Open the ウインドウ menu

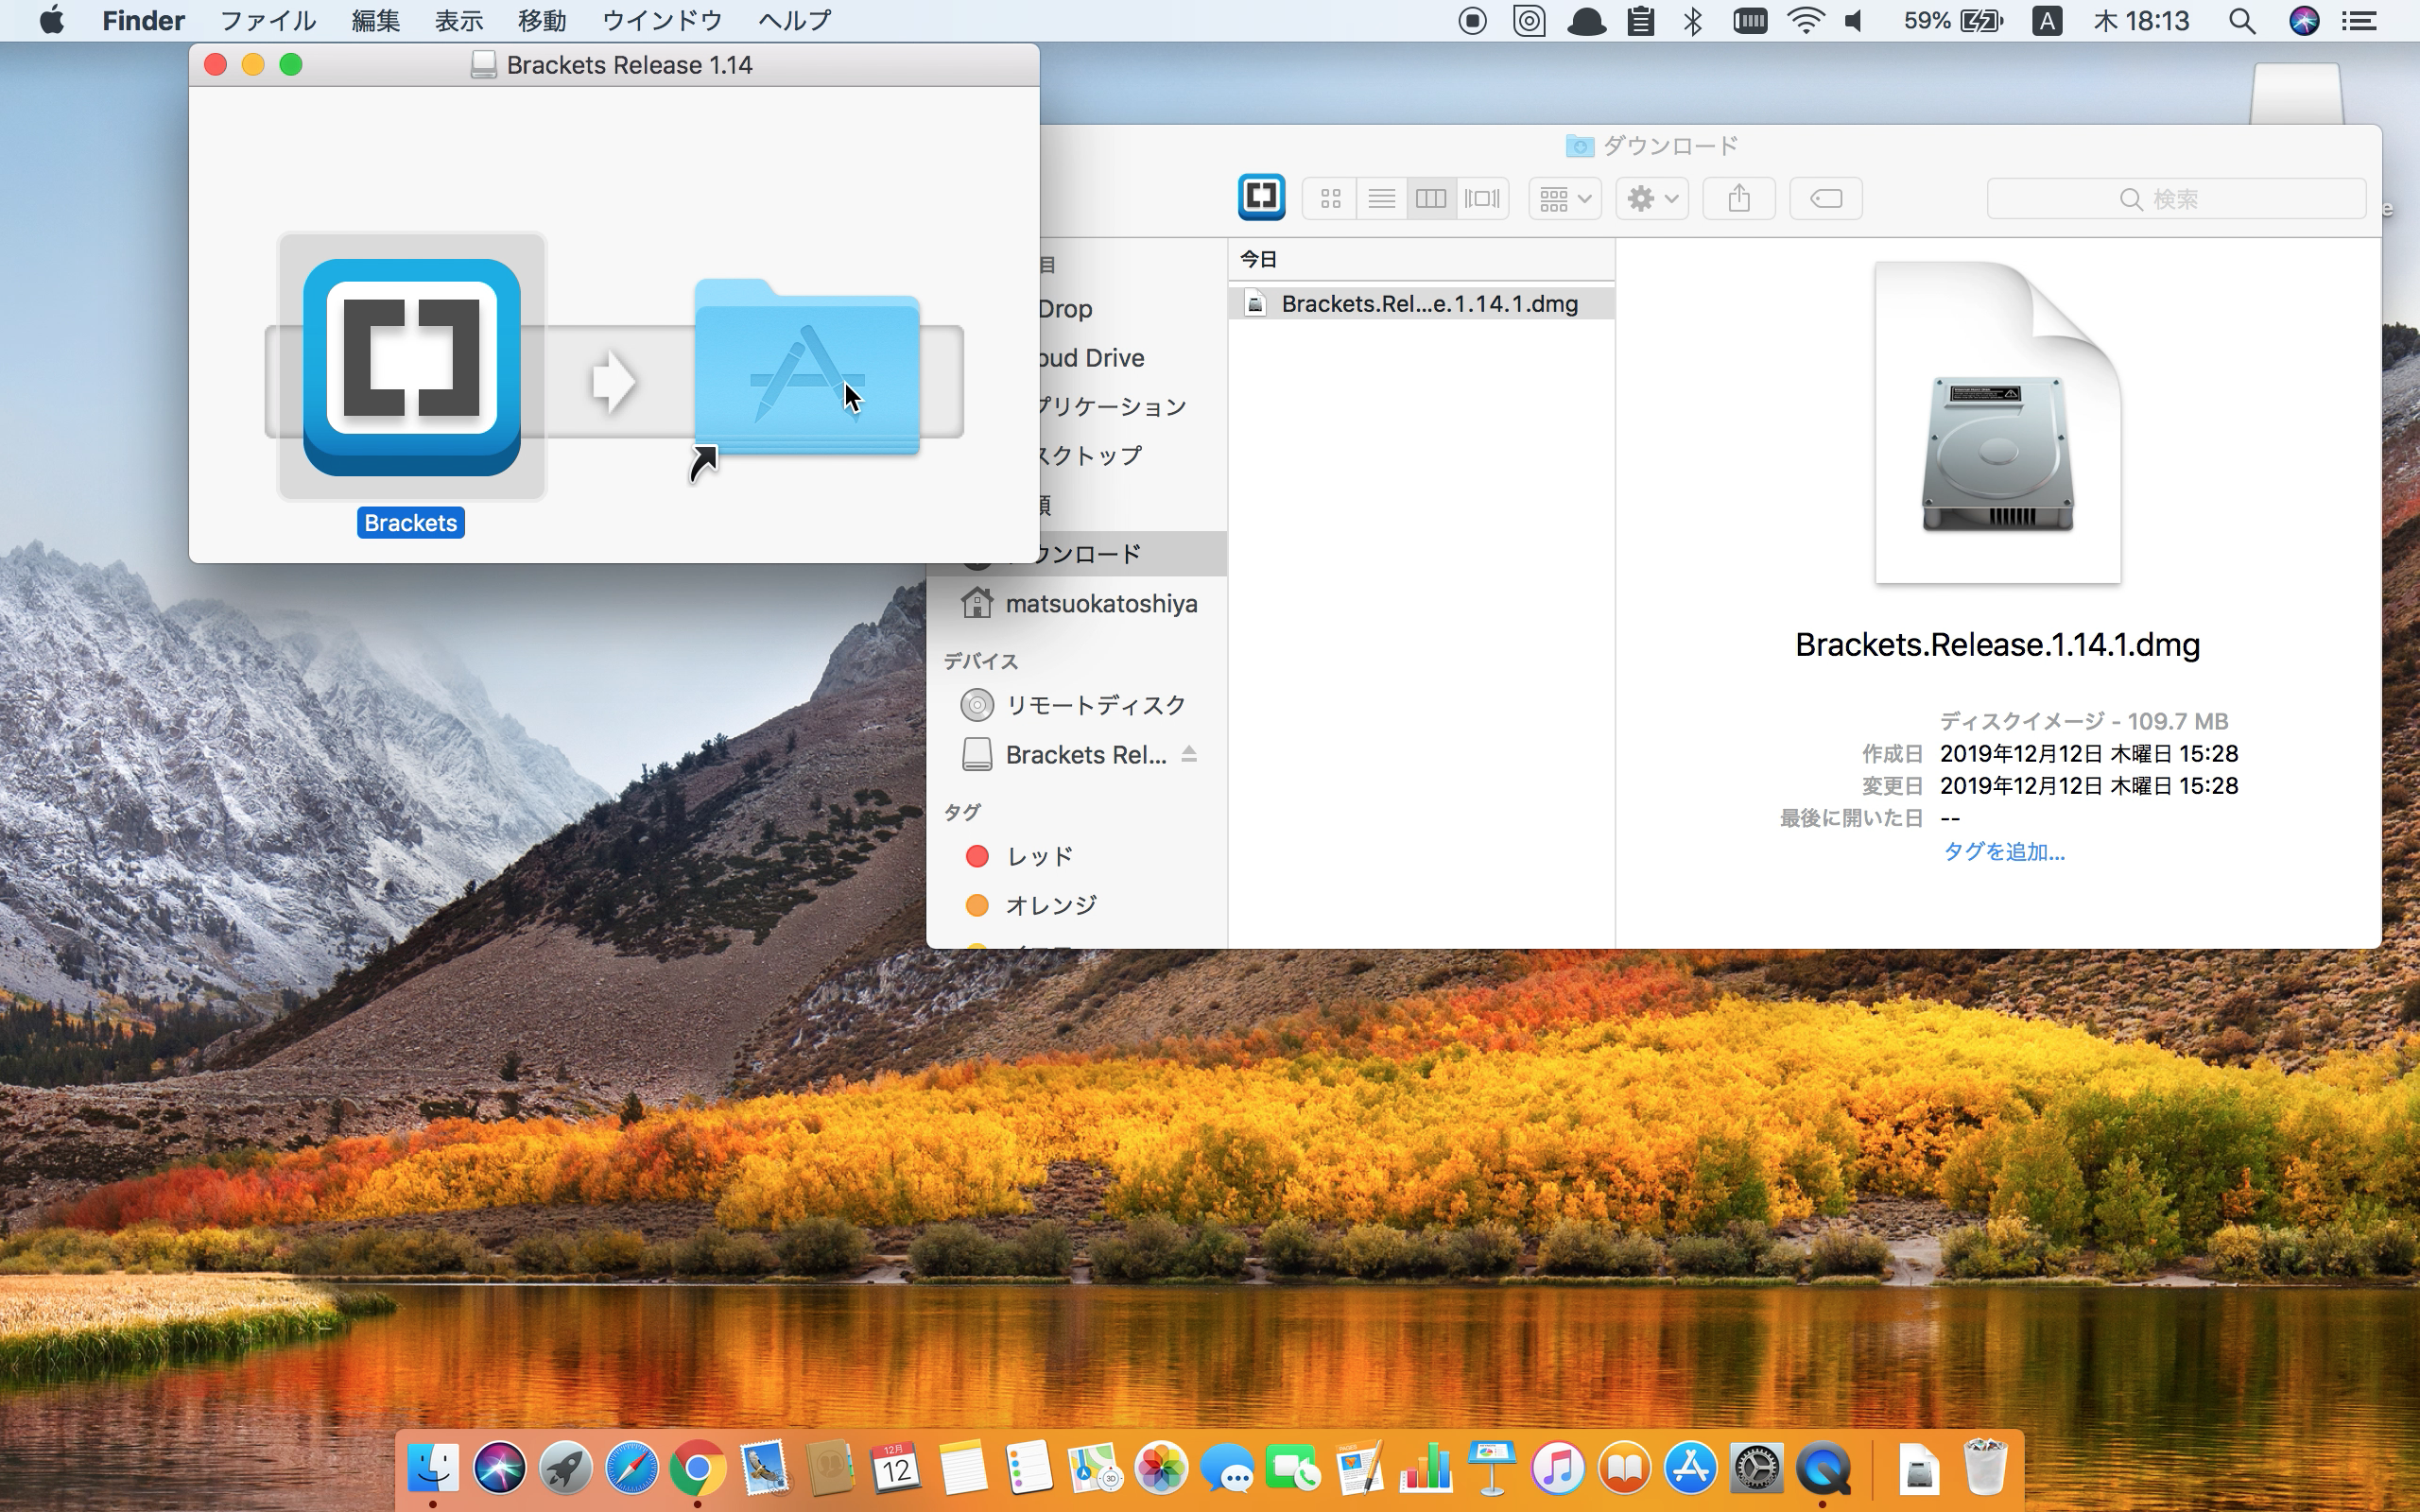tap(662, 20)
